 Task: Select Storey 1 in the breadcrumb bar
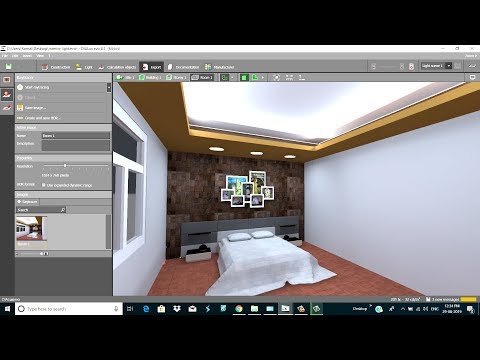tap(176, 78)
